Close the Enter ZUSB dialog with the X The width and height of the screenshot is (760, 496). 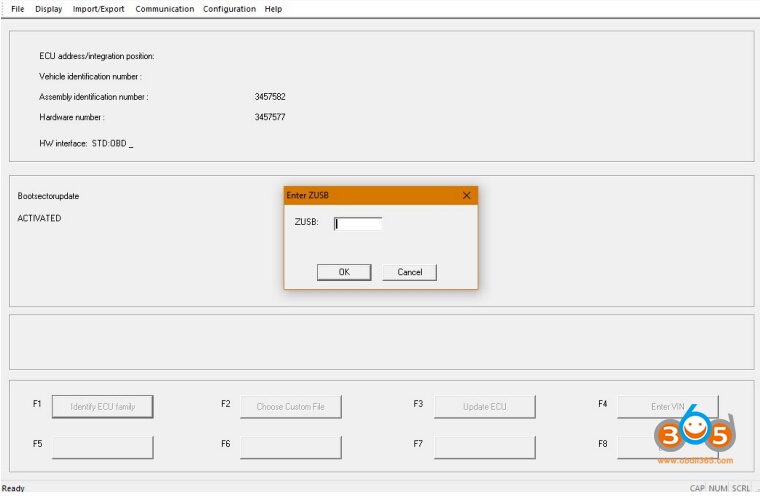466,195
